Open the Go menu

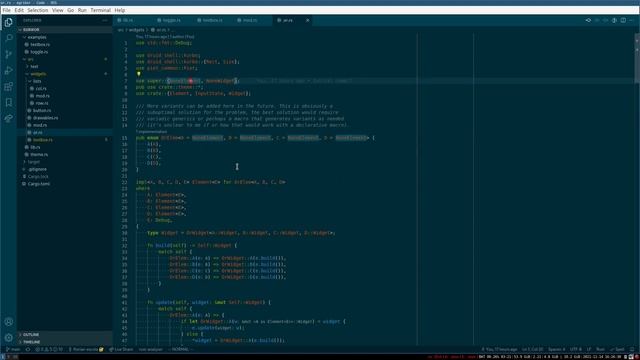(71, 10)
